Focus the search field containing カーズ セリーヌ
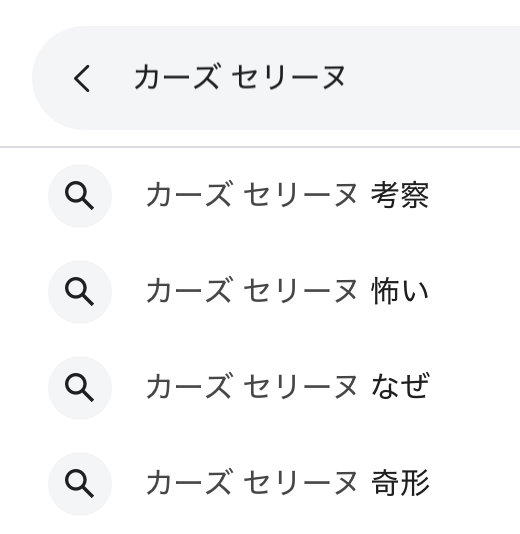Screen dimensions: 520x534 click(x=276, y=78)
